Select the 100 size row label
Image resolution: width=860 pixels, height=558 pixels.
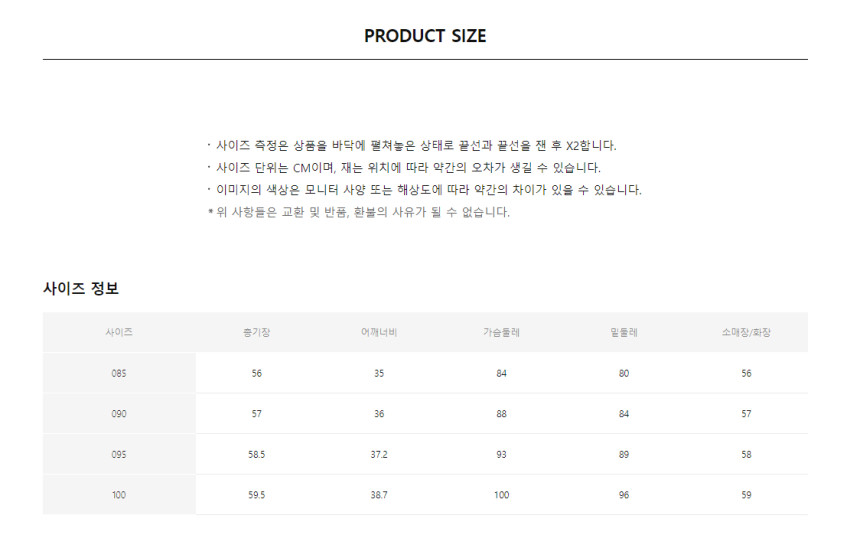pos(119,495)
